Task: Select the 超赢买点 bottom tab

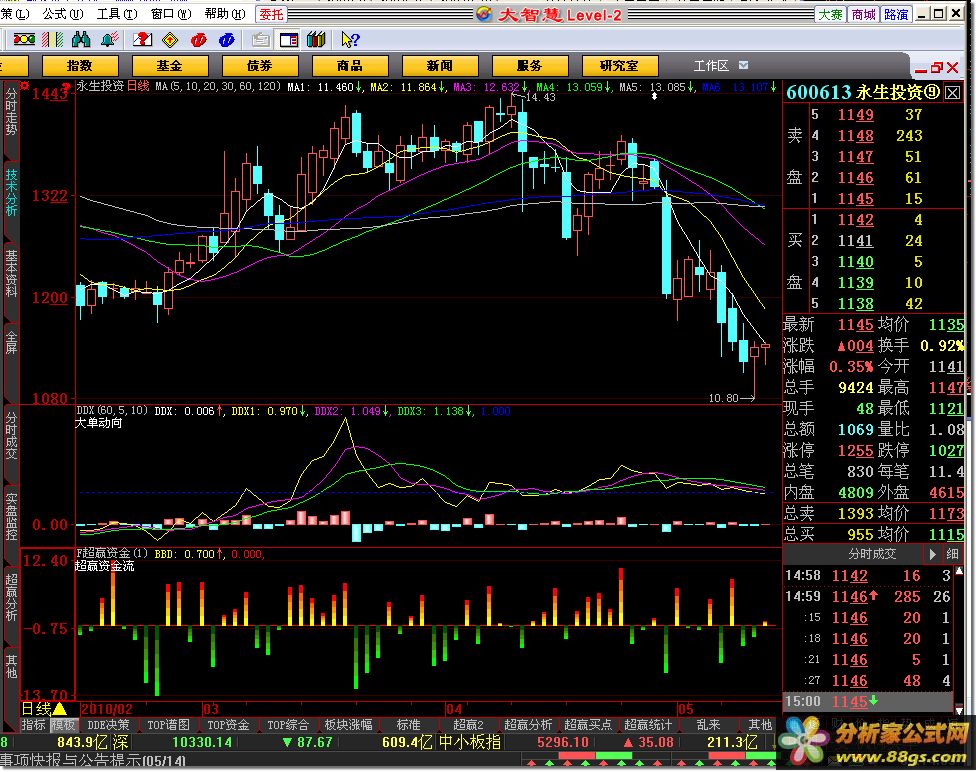Action: click(x=588, y=725)
